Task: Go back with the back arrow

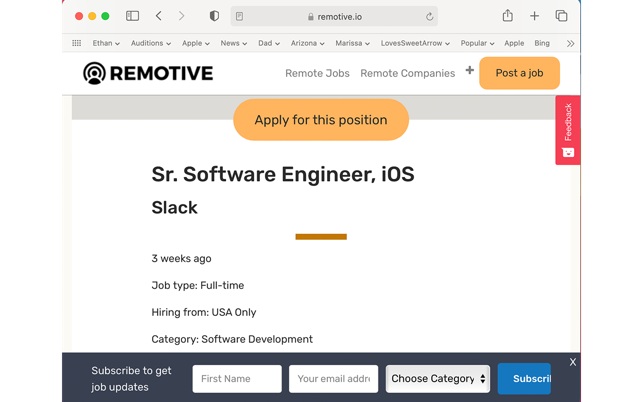Action: [x=159, y=16]
